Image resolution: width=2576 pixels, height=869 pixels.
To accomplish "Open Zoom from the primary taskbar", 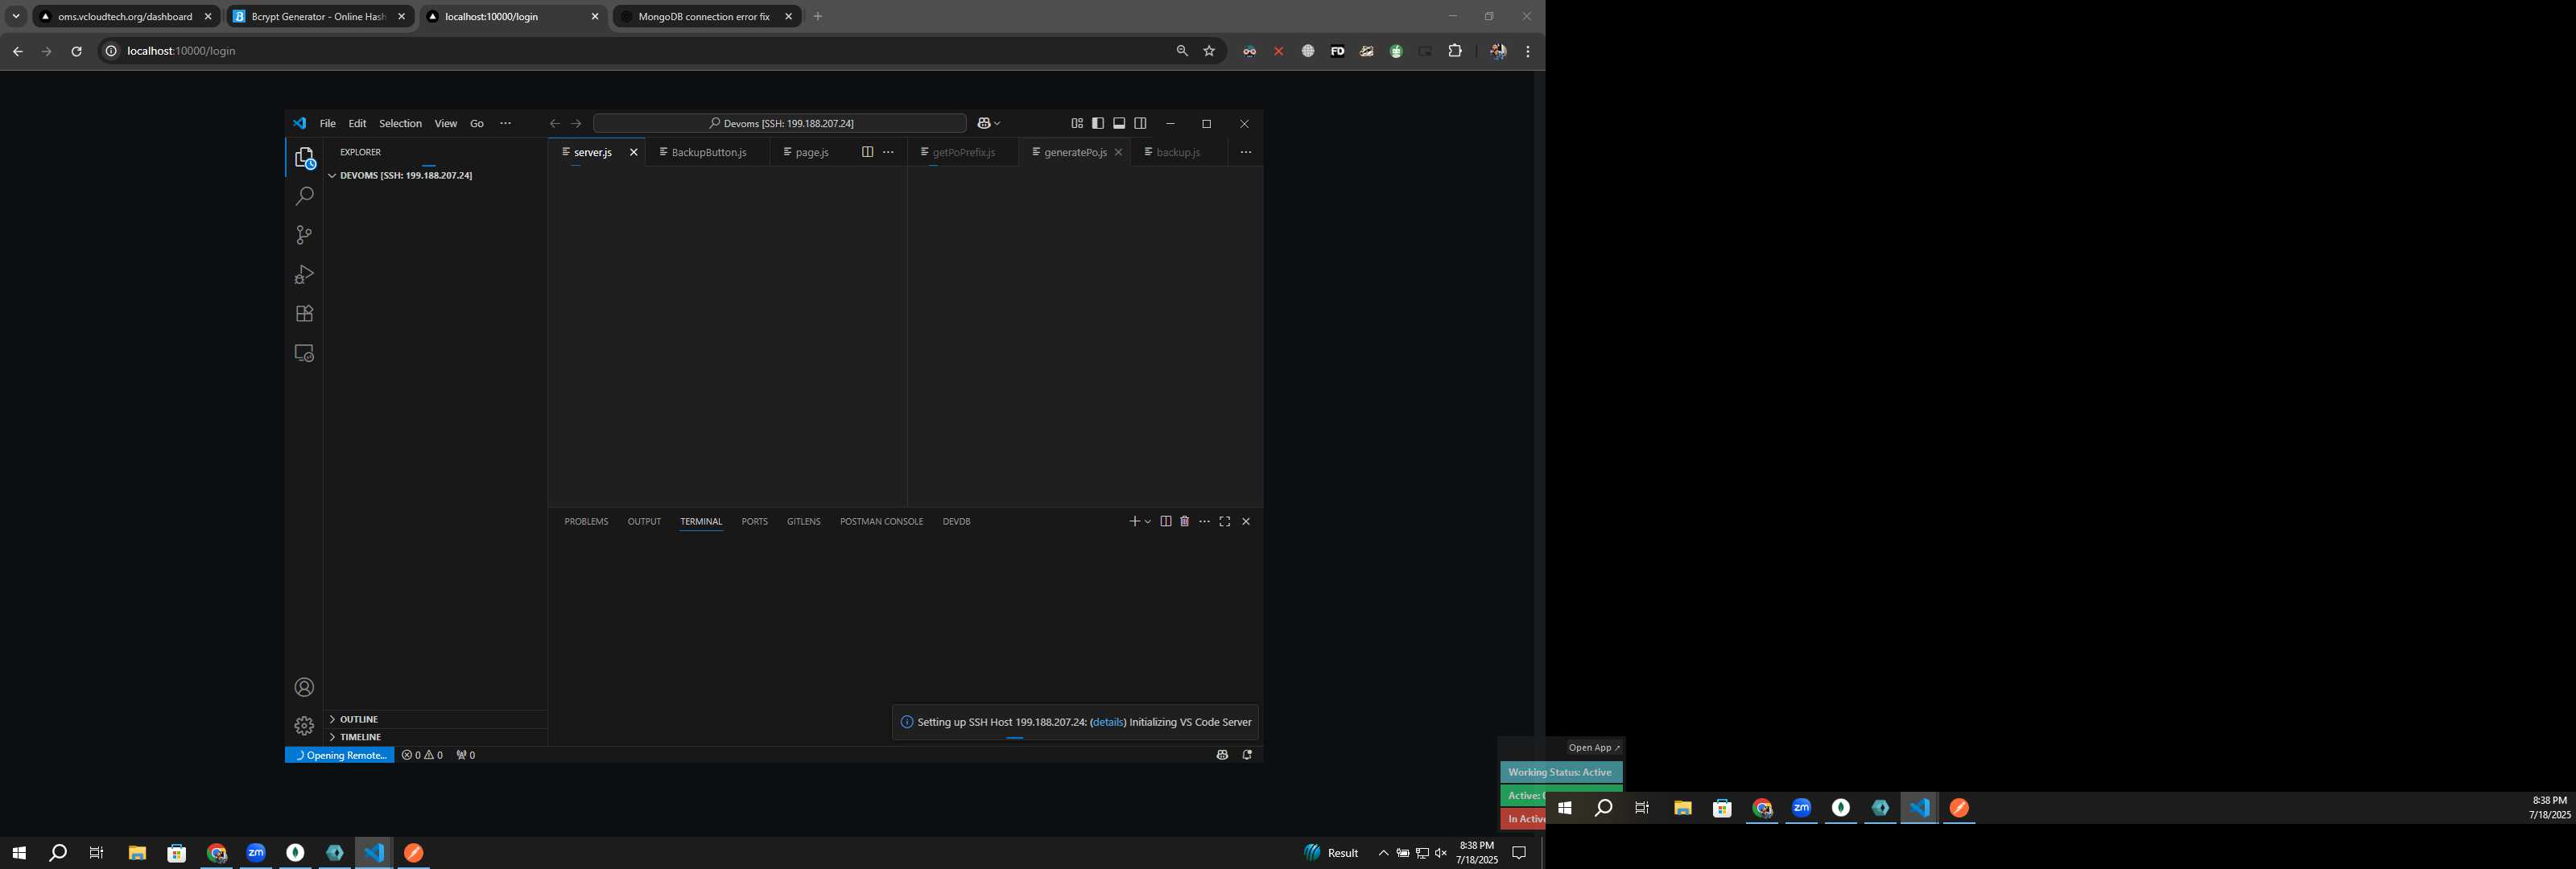I will (256, 853).
